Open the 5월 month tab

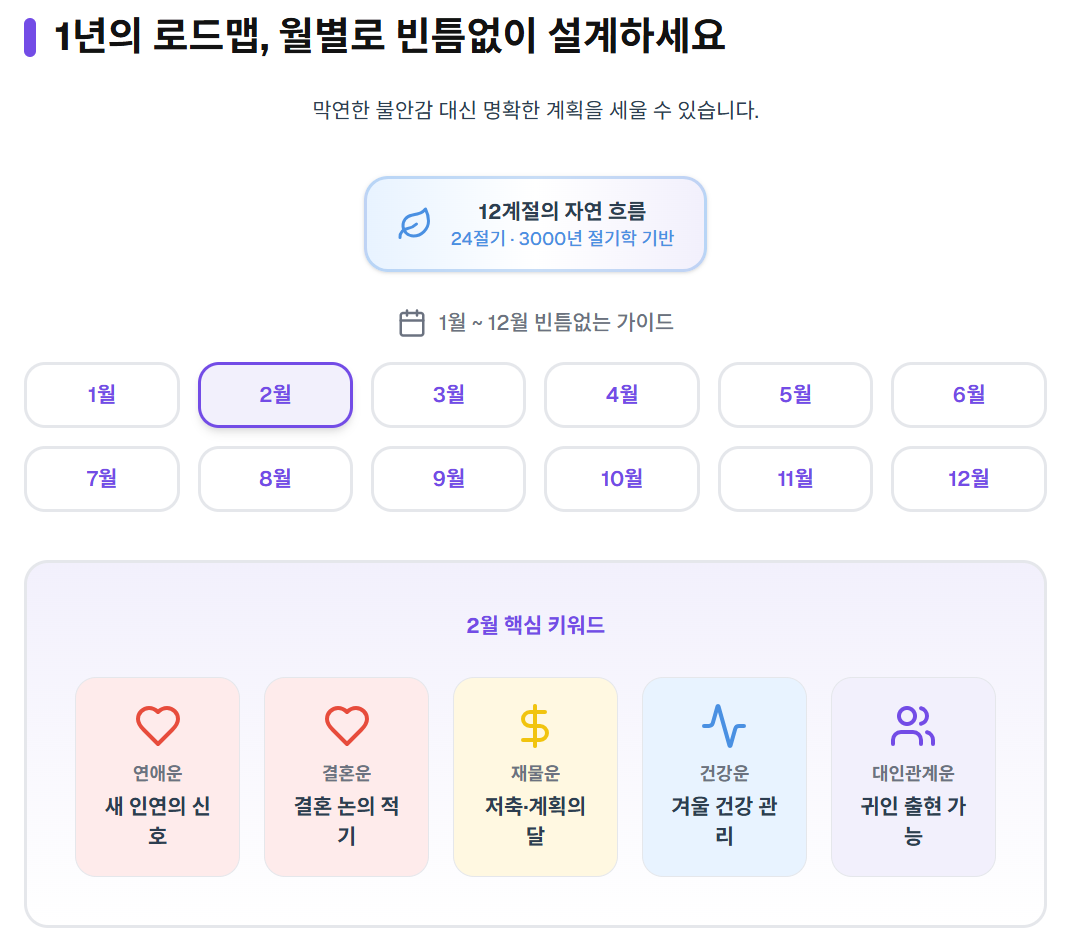(x=795, y=395)
